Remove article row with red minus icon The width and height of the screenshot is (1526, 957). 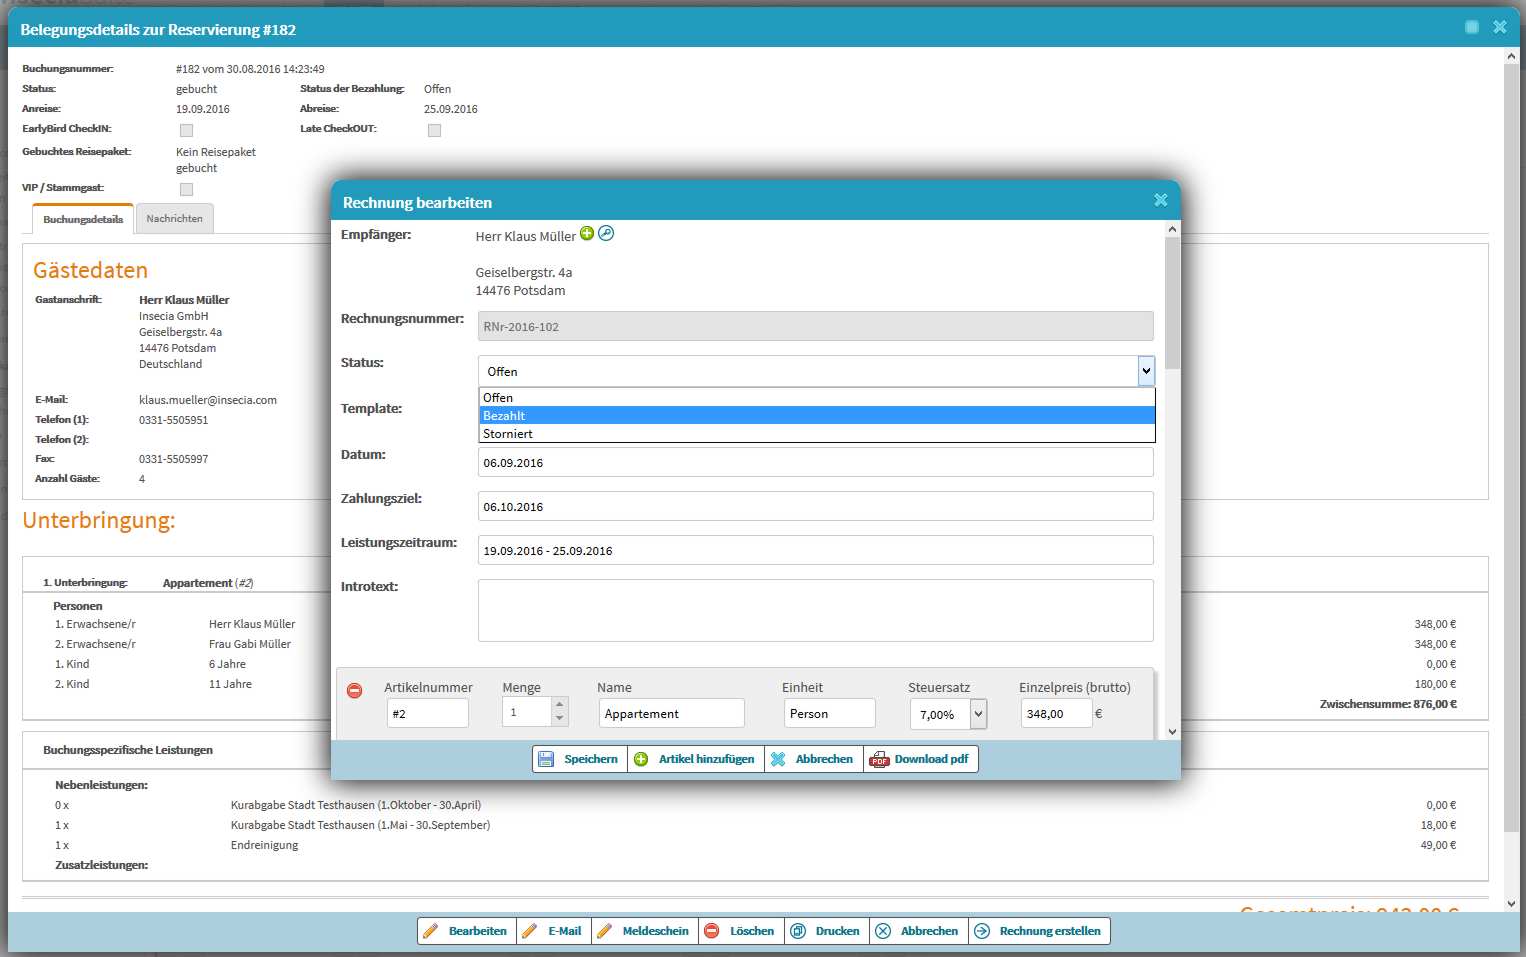tap(354, 691)
